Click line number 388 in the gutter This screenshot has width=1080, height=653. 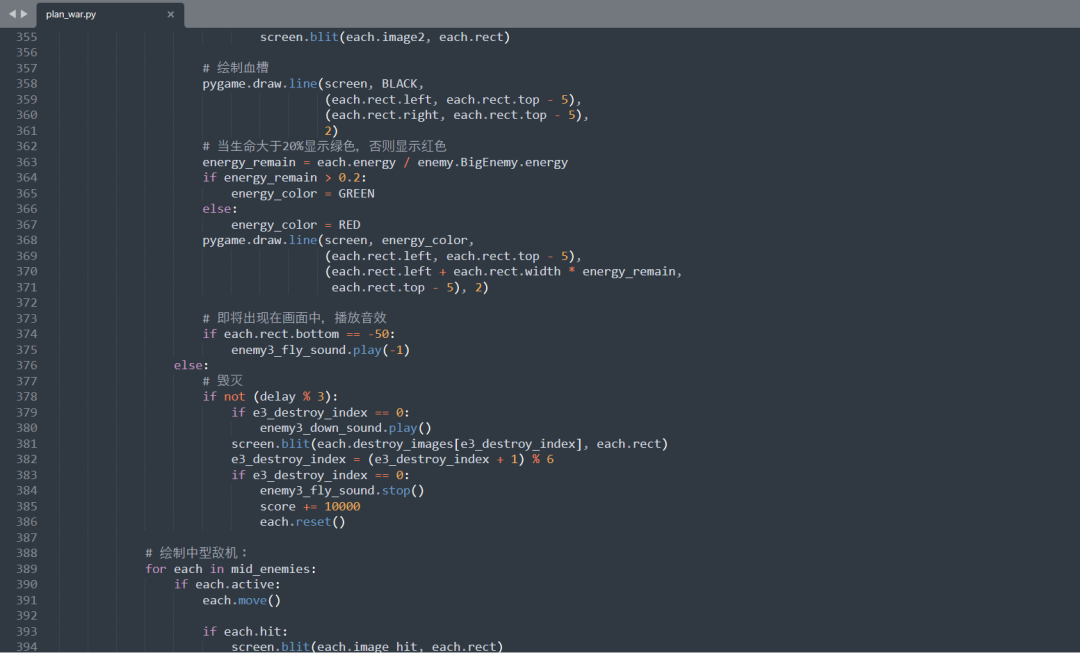[x=26, y=552]
